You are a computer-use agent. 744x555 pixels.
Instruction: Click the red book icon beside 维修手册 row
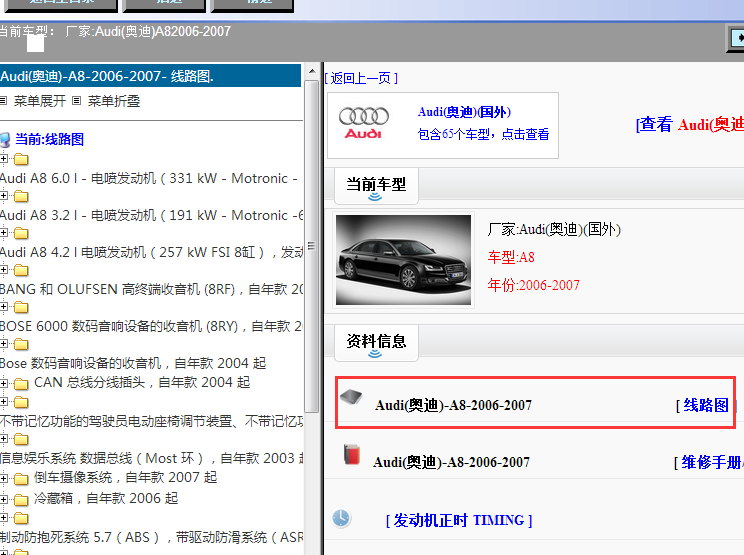pyautogui.click(x=352, y=454)
